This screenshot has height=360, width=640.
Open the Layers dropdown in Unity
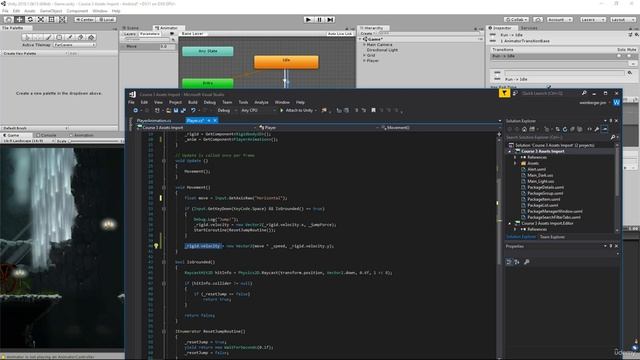[x=592, y=19]
